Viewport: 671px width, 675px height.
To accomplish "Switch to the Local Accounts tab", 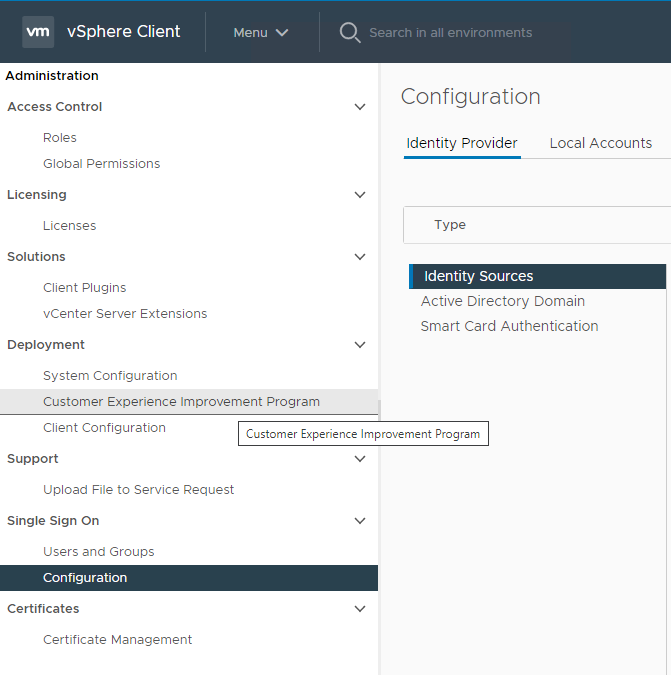I will click(x=600, y=143).
